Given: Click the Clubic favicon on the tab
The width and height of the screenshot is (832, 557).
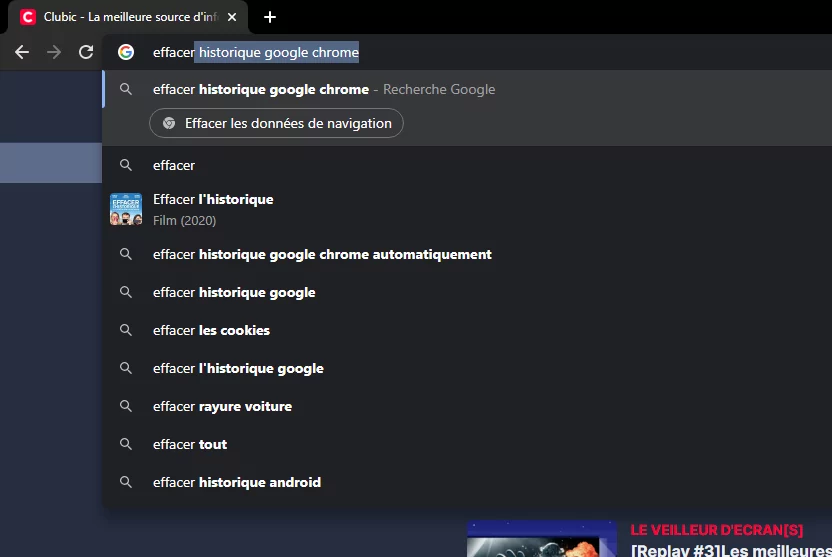Looking at the screenshot, I should coord(28,17).
